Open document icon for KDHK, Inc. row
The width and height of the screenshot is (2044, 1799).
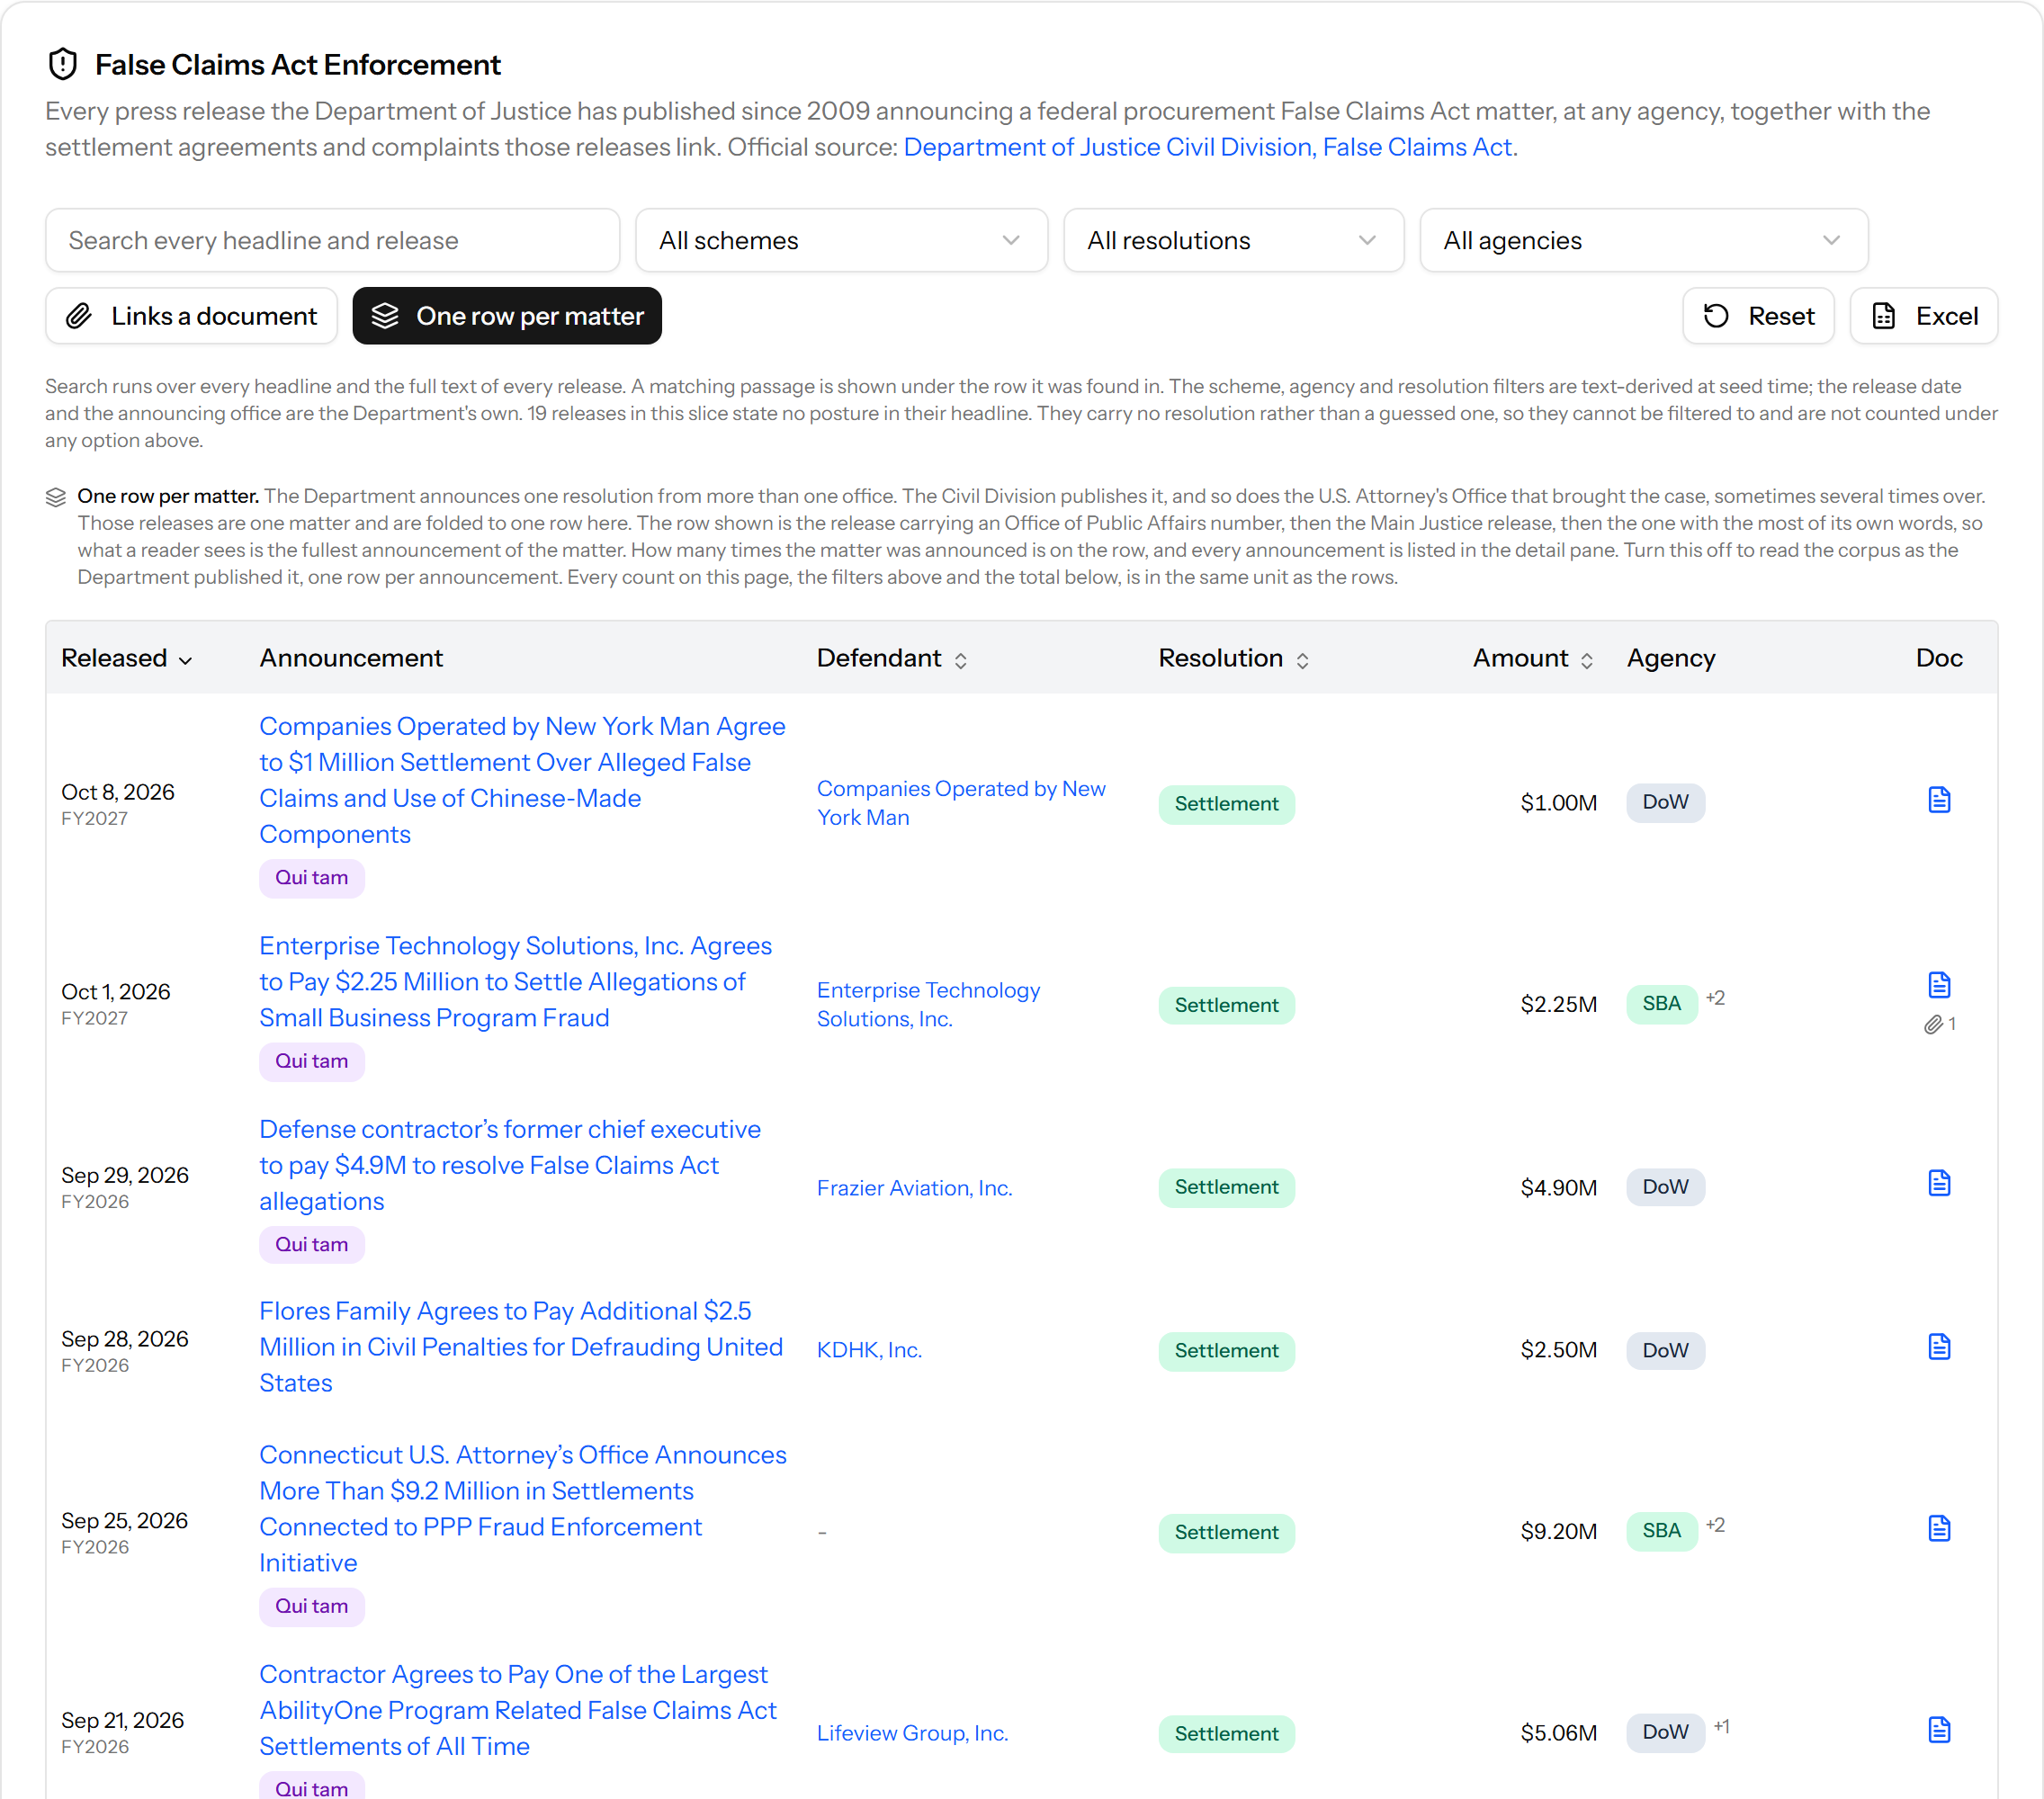1938,1347
